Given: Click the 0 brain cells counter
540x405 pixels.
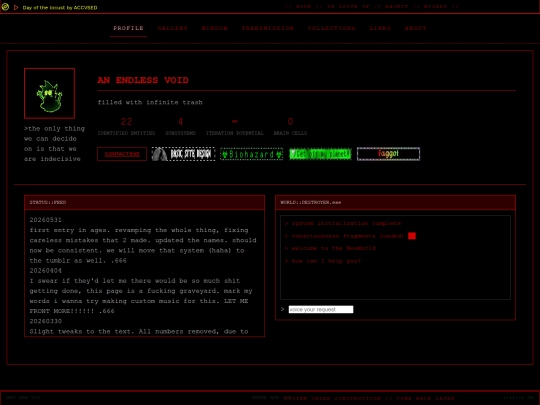Looking at the screenshot, I should click(290, 126).
